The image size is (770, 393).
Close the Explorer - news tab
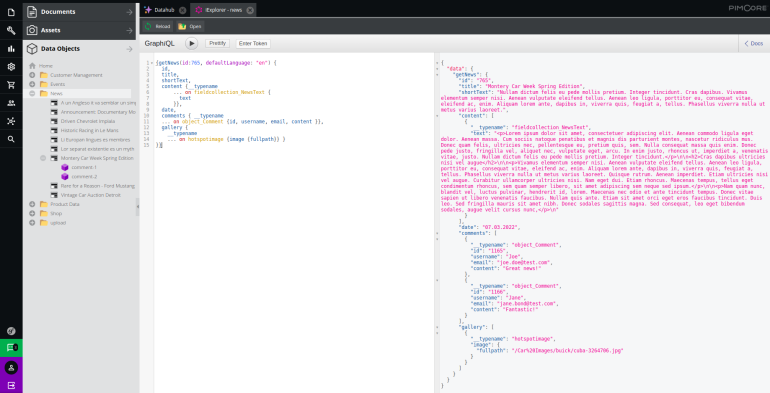250,10
